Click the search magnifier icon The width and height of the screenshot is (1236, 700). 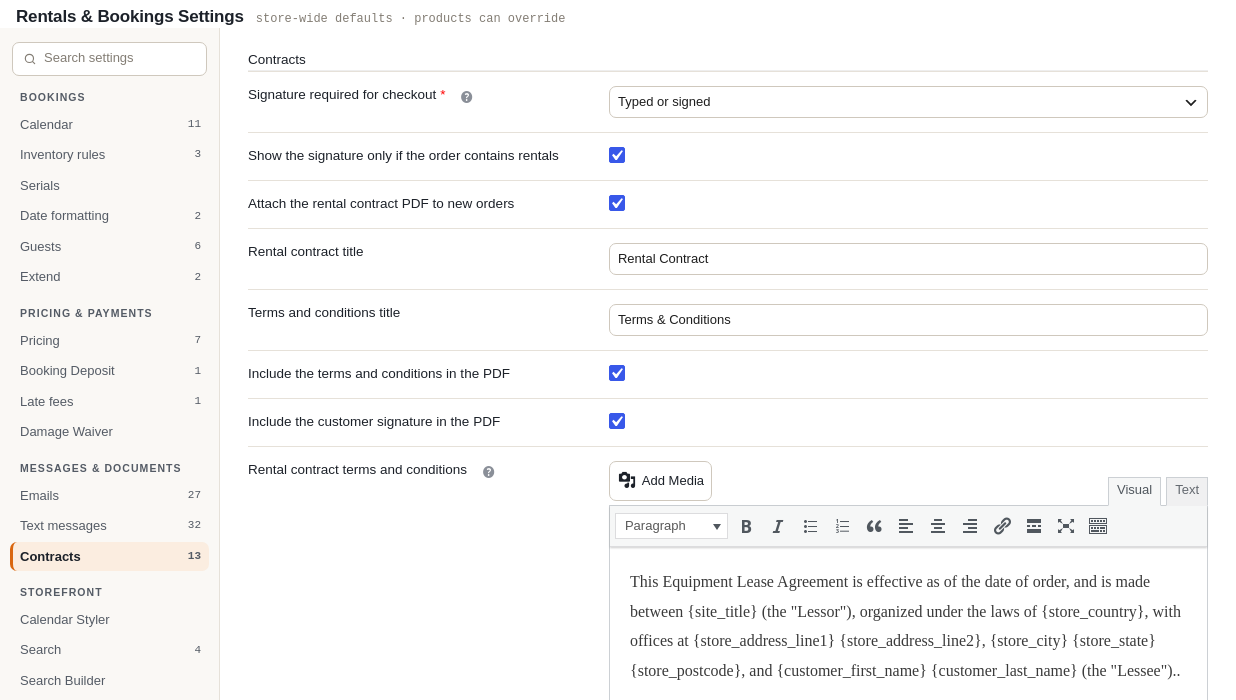(x=30, y=59)
